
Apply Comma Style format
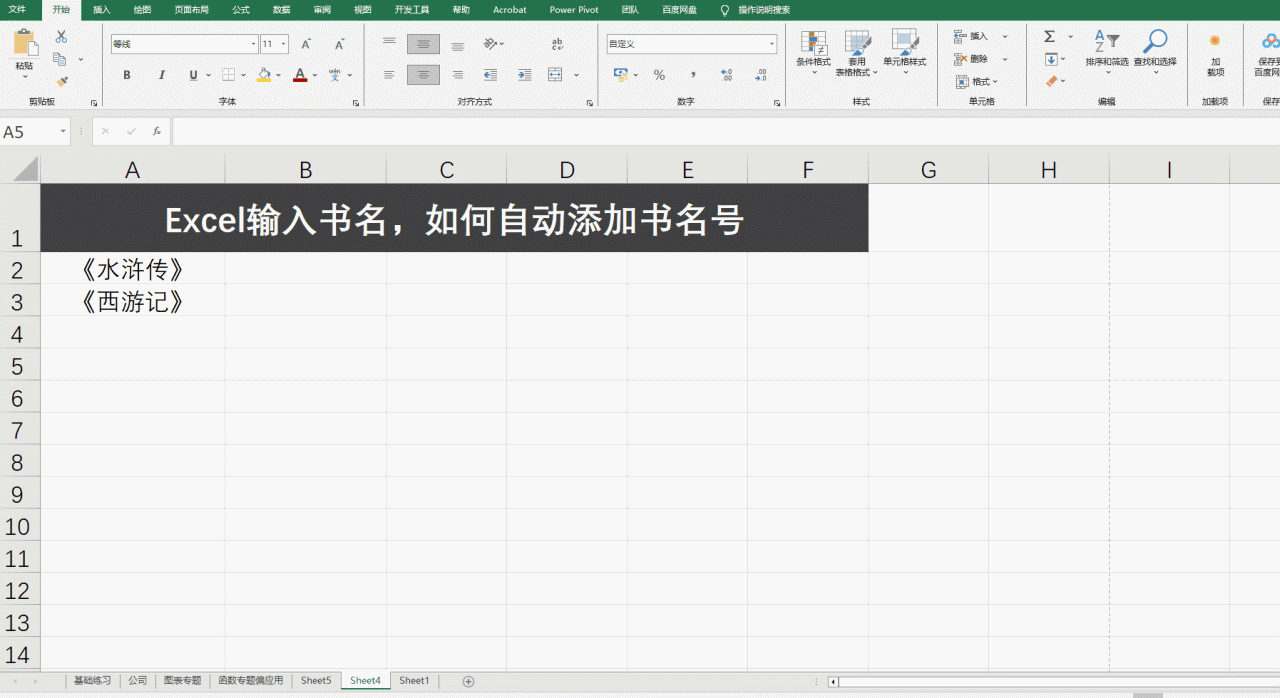[692, 75]
